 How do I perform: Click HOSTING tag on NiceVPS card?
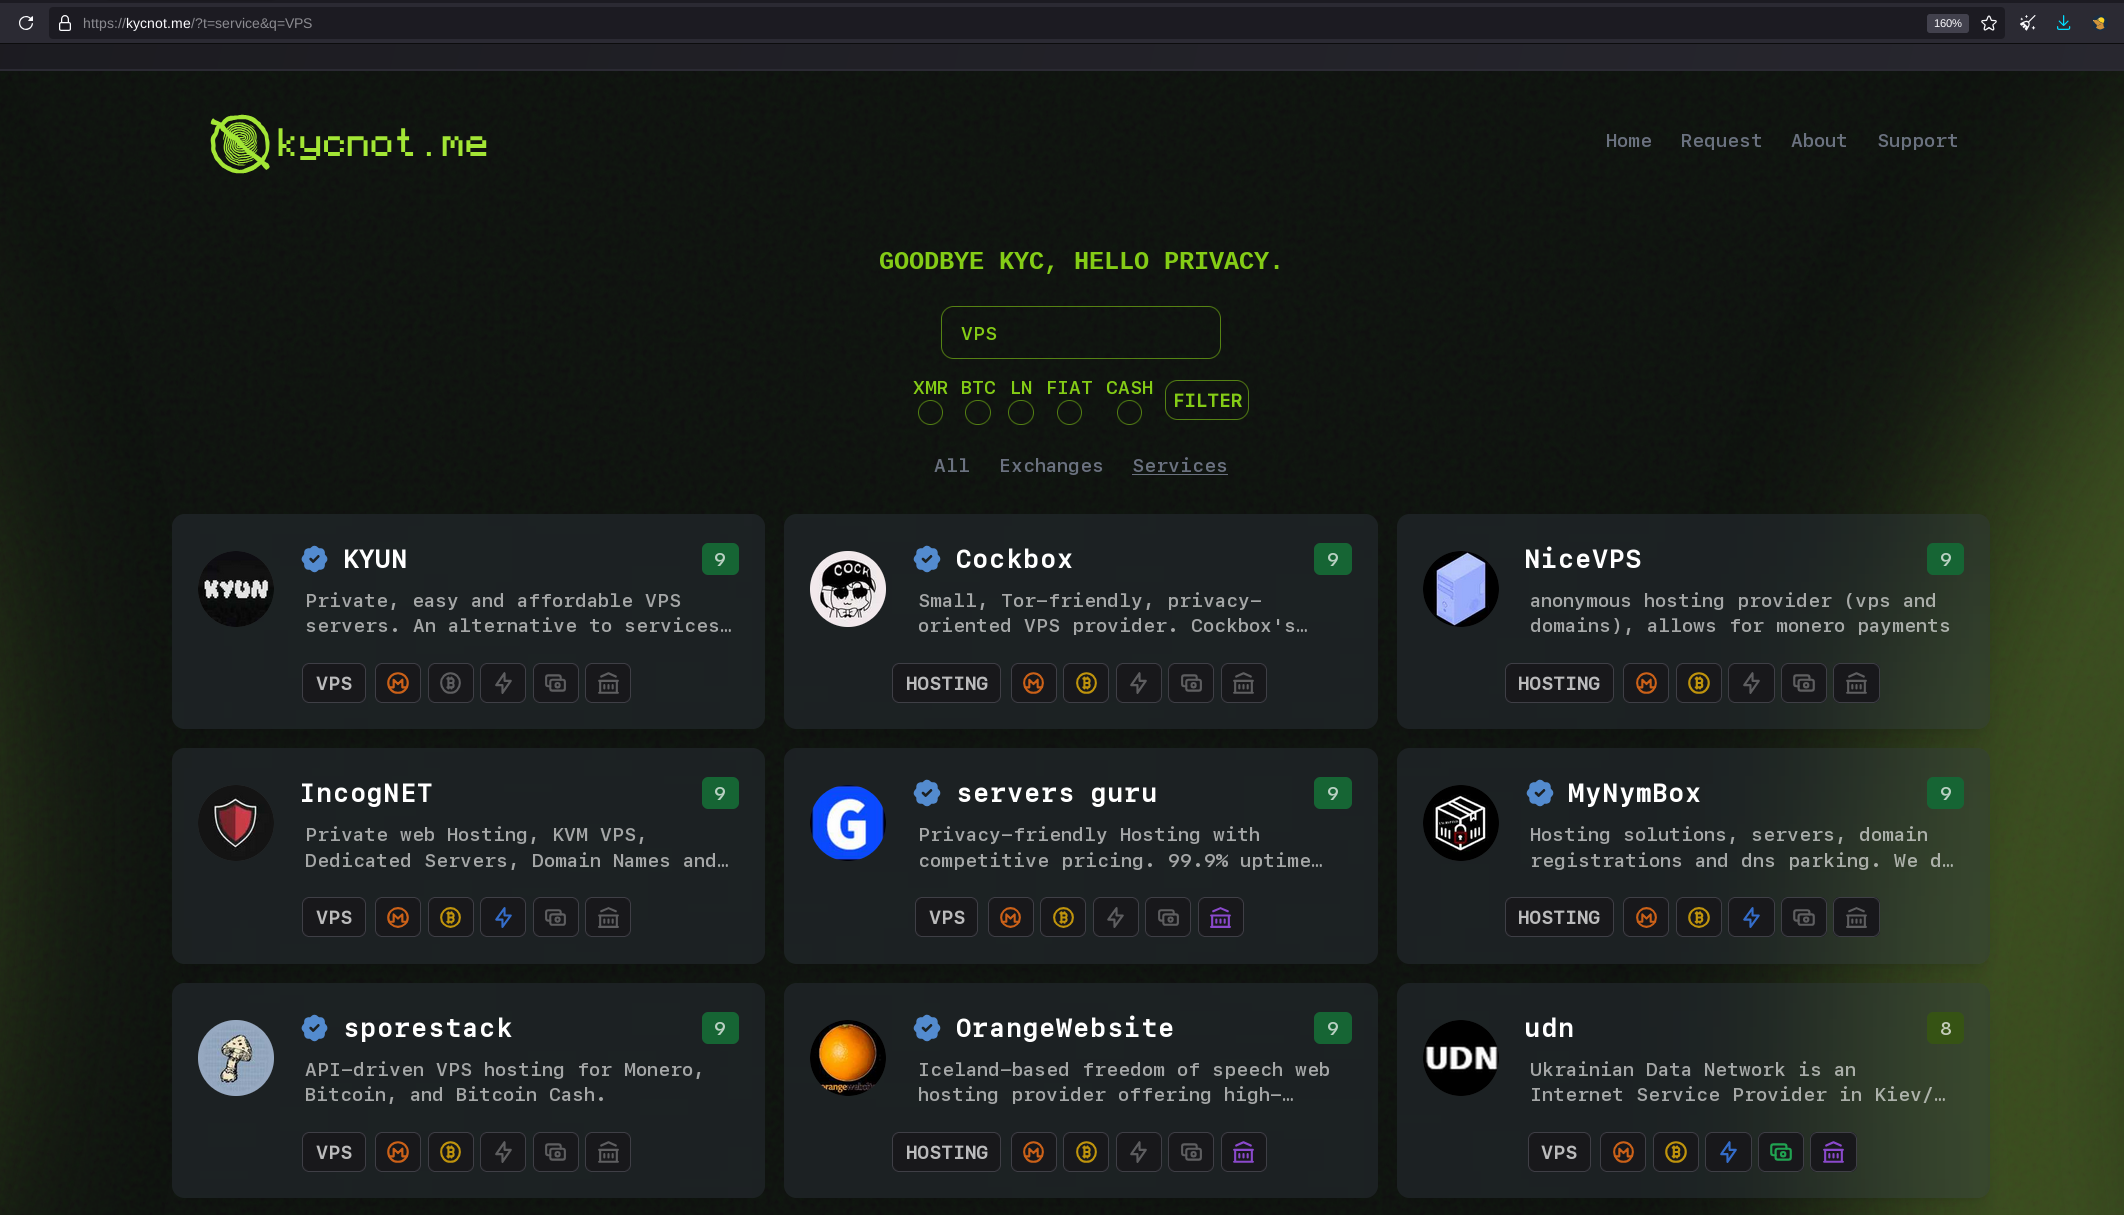[1559, 683]
